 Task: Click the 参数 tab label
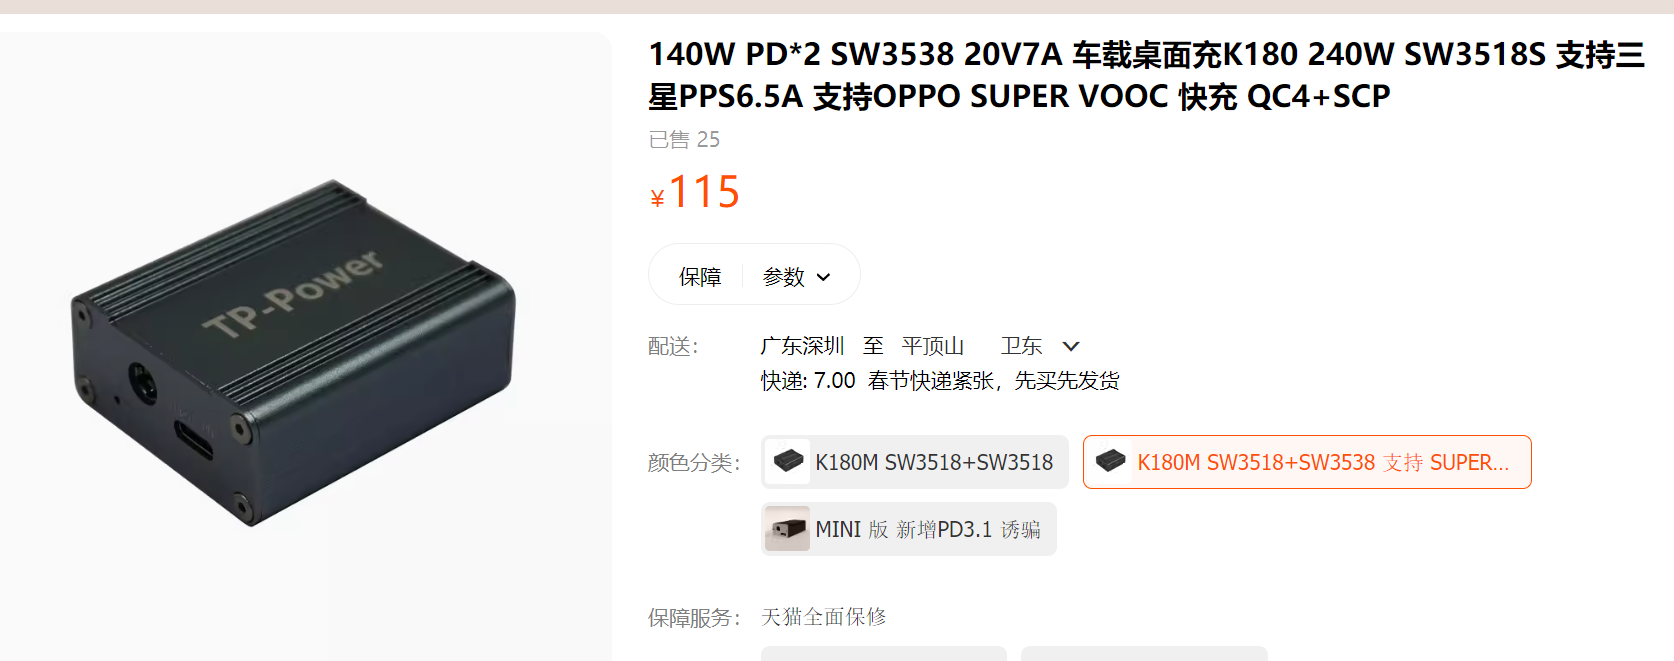pyautogui.click(x=784, y=277)
